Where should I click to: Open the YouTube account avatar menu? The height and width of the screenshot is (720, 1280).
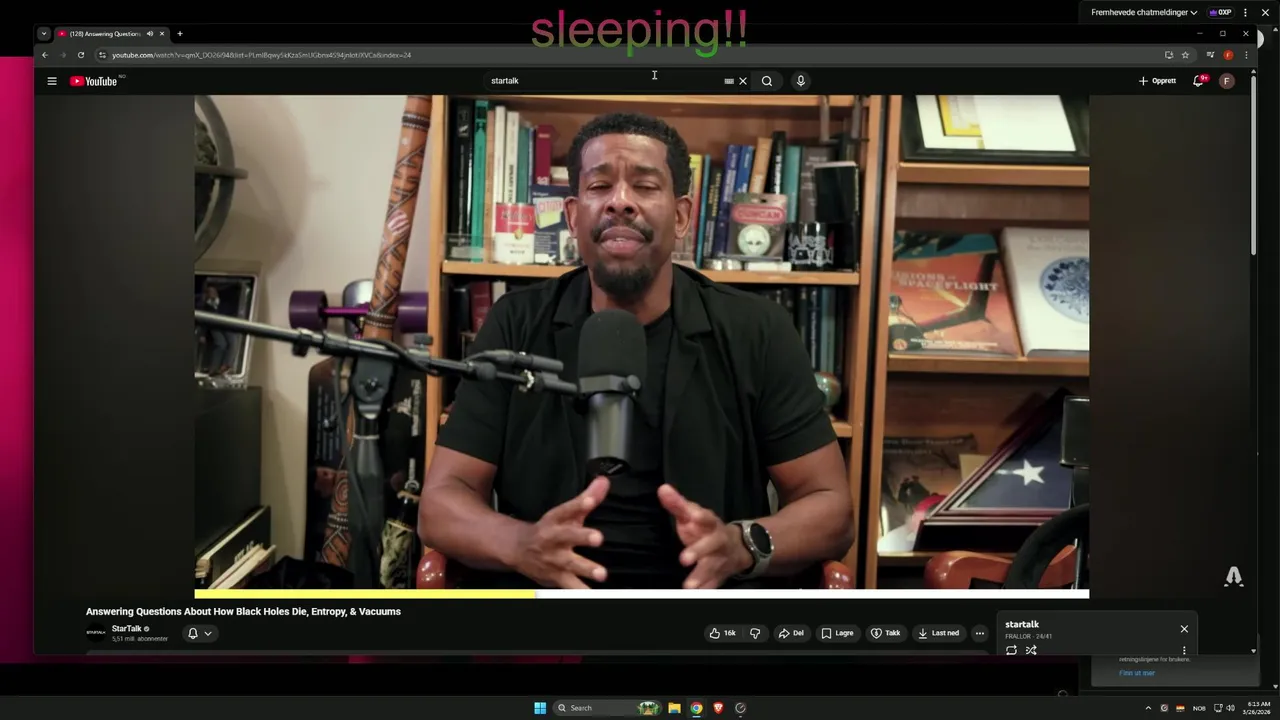pos(1227,81)
